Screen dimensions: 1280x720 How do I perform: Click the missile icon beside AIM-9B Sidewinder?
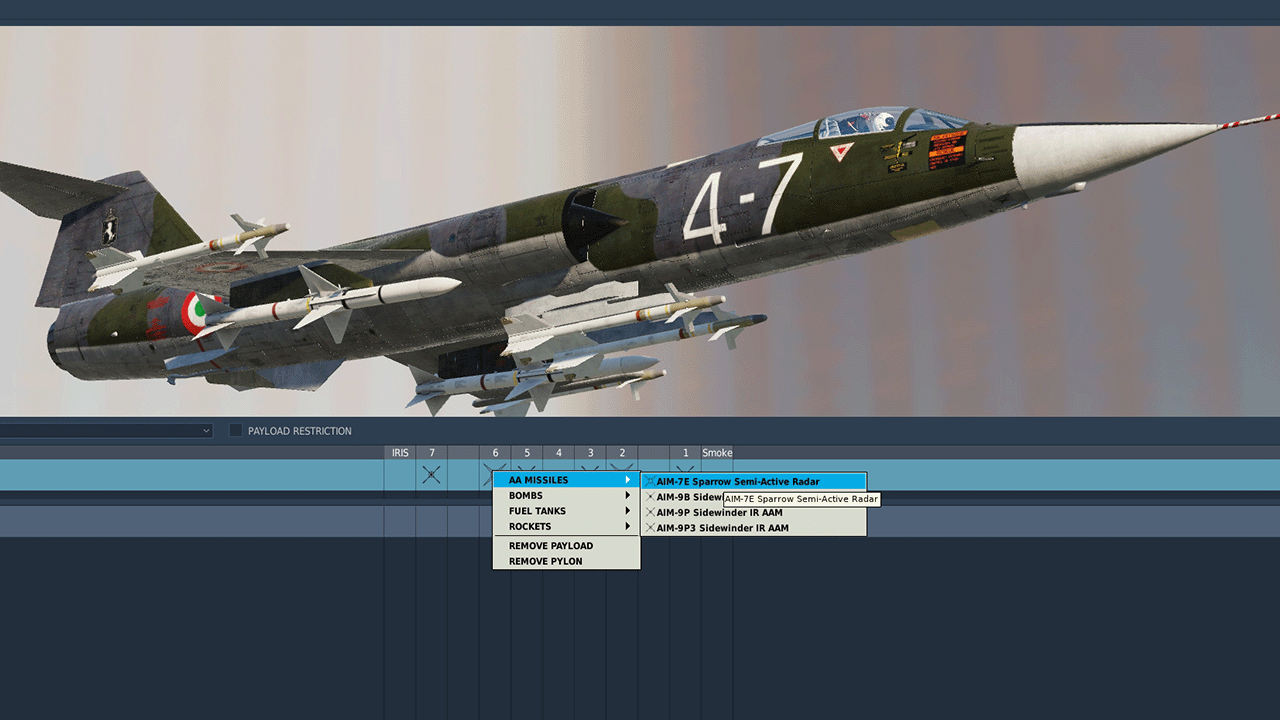point(650,497)
